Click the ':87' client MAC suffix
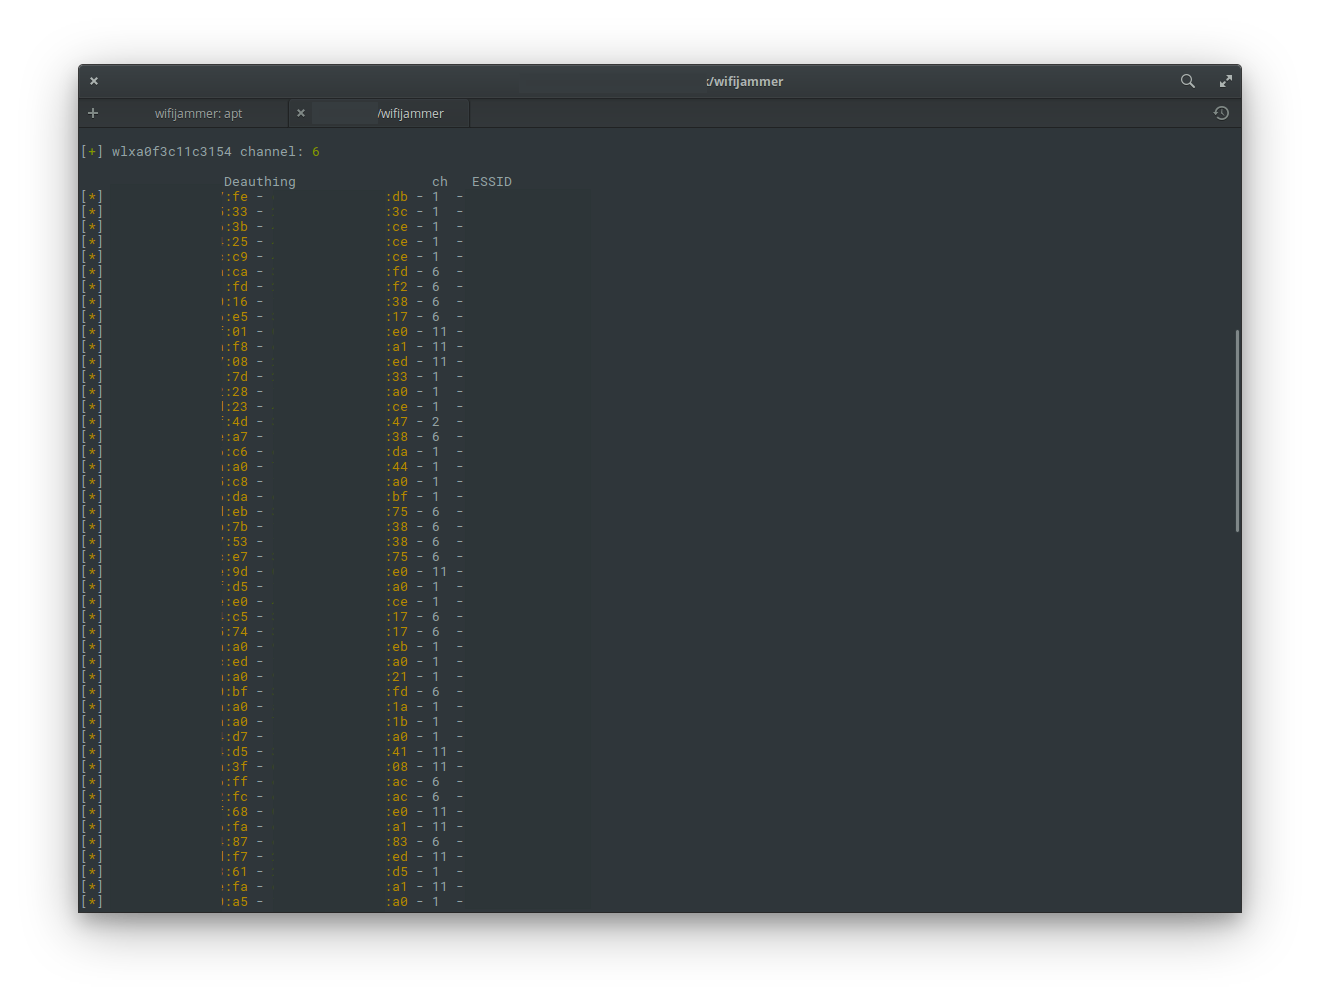 pyautogui.click(x=236, y=842)
